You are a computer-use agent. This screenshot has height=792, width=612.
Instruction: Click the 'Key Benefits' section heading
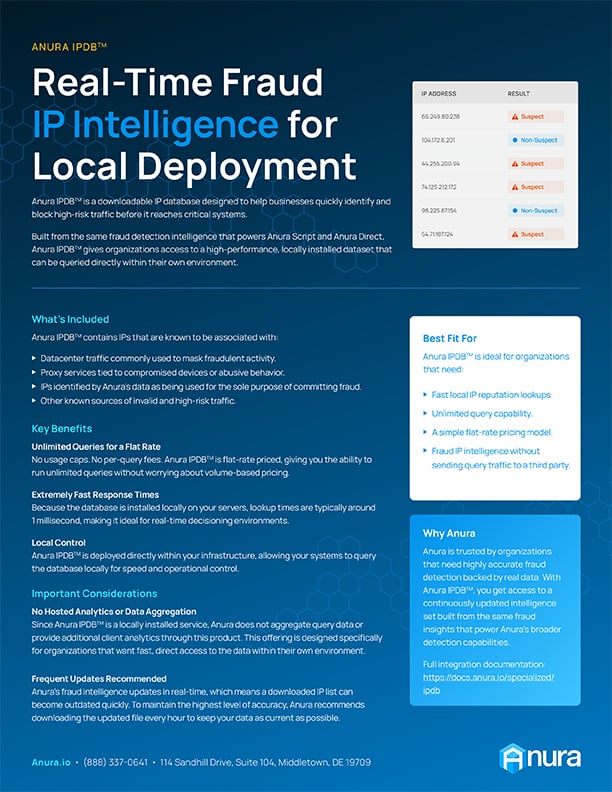click(x=62, y=428)
